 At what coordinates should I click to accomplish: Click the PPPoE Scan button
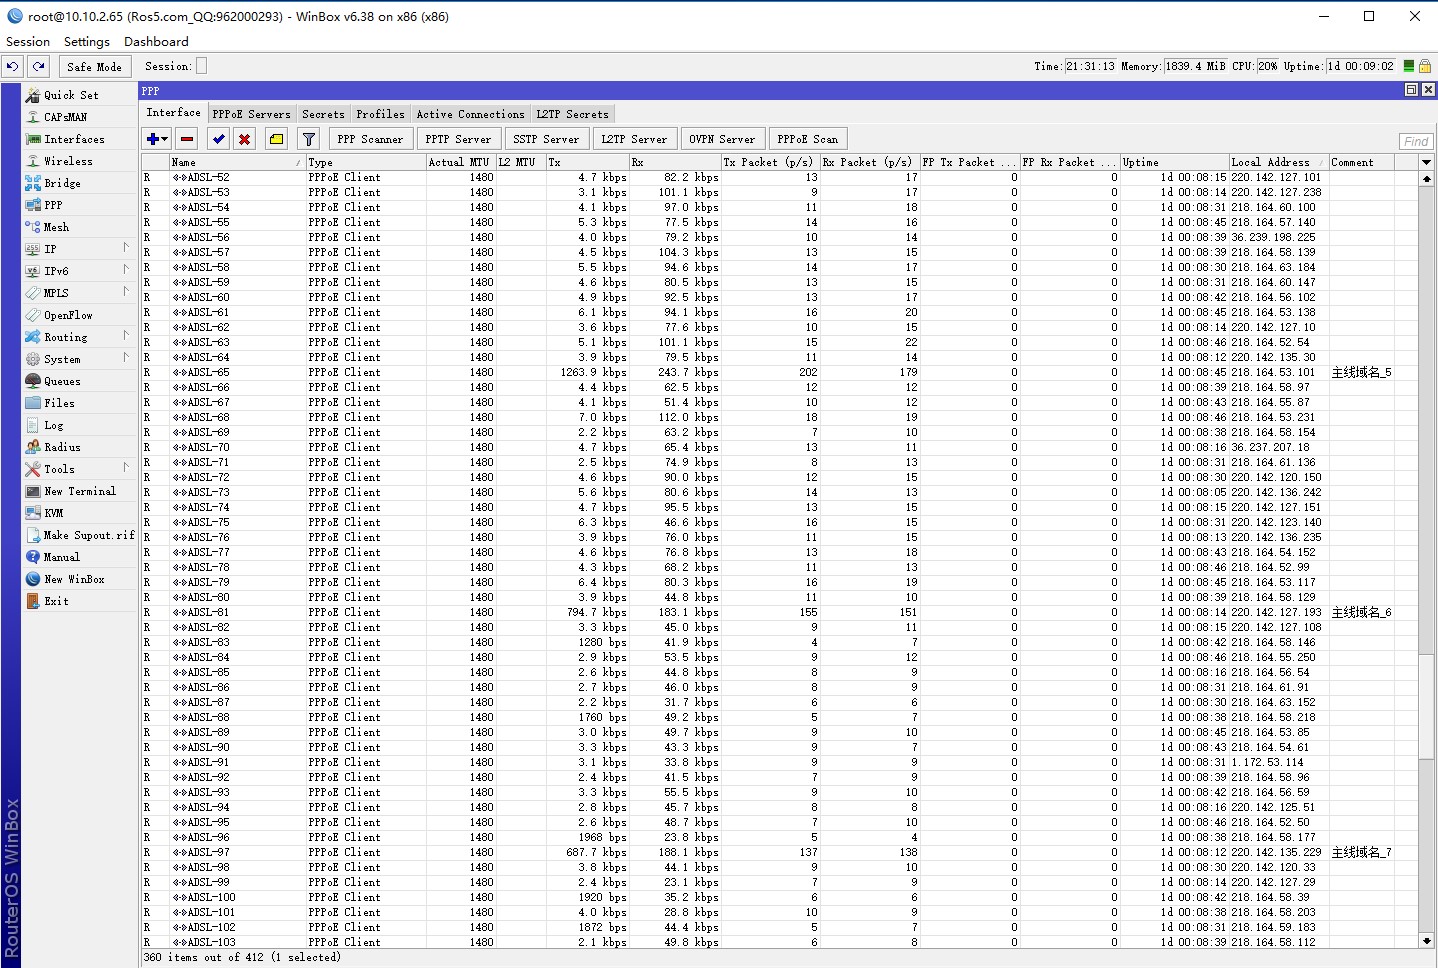click(808, 139)
